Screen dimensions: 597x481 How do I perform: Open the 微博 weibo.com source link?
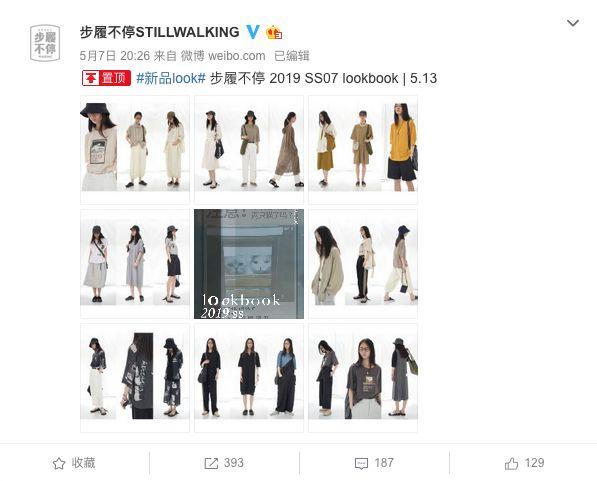[223, 56]
